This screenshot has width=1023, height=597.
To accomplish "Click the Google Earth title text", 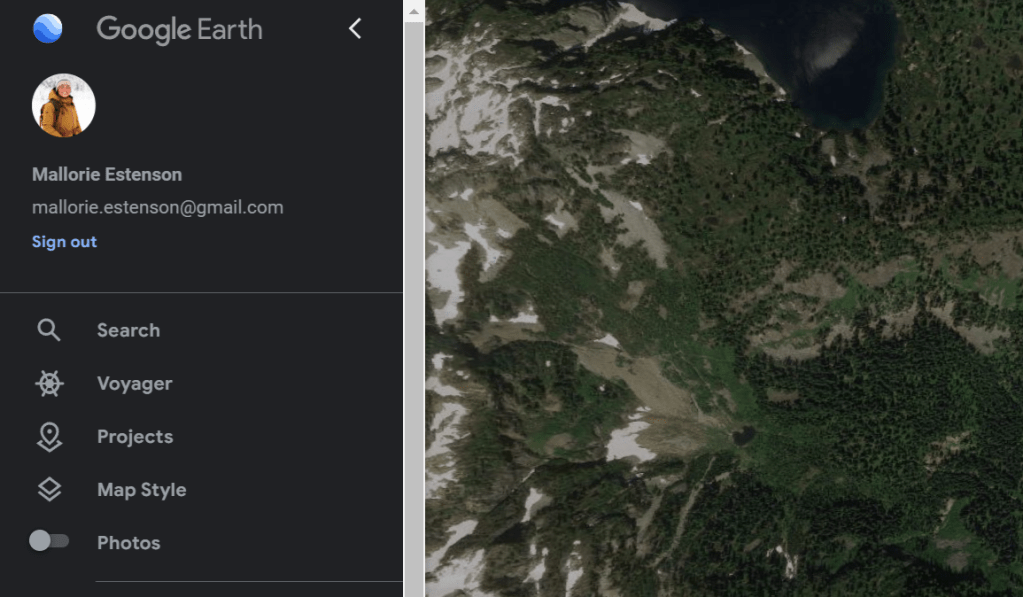I will (179, 30).
